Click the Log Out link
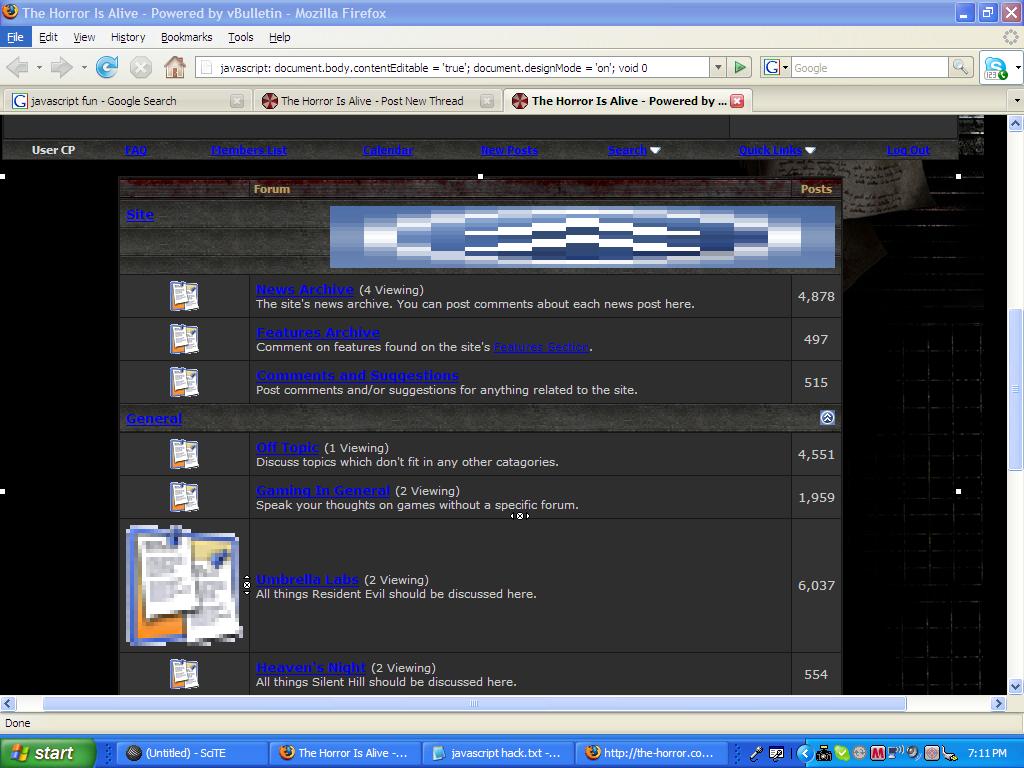Image resolution: width=1024 pixels, height=768 pixels. [907, 150]
